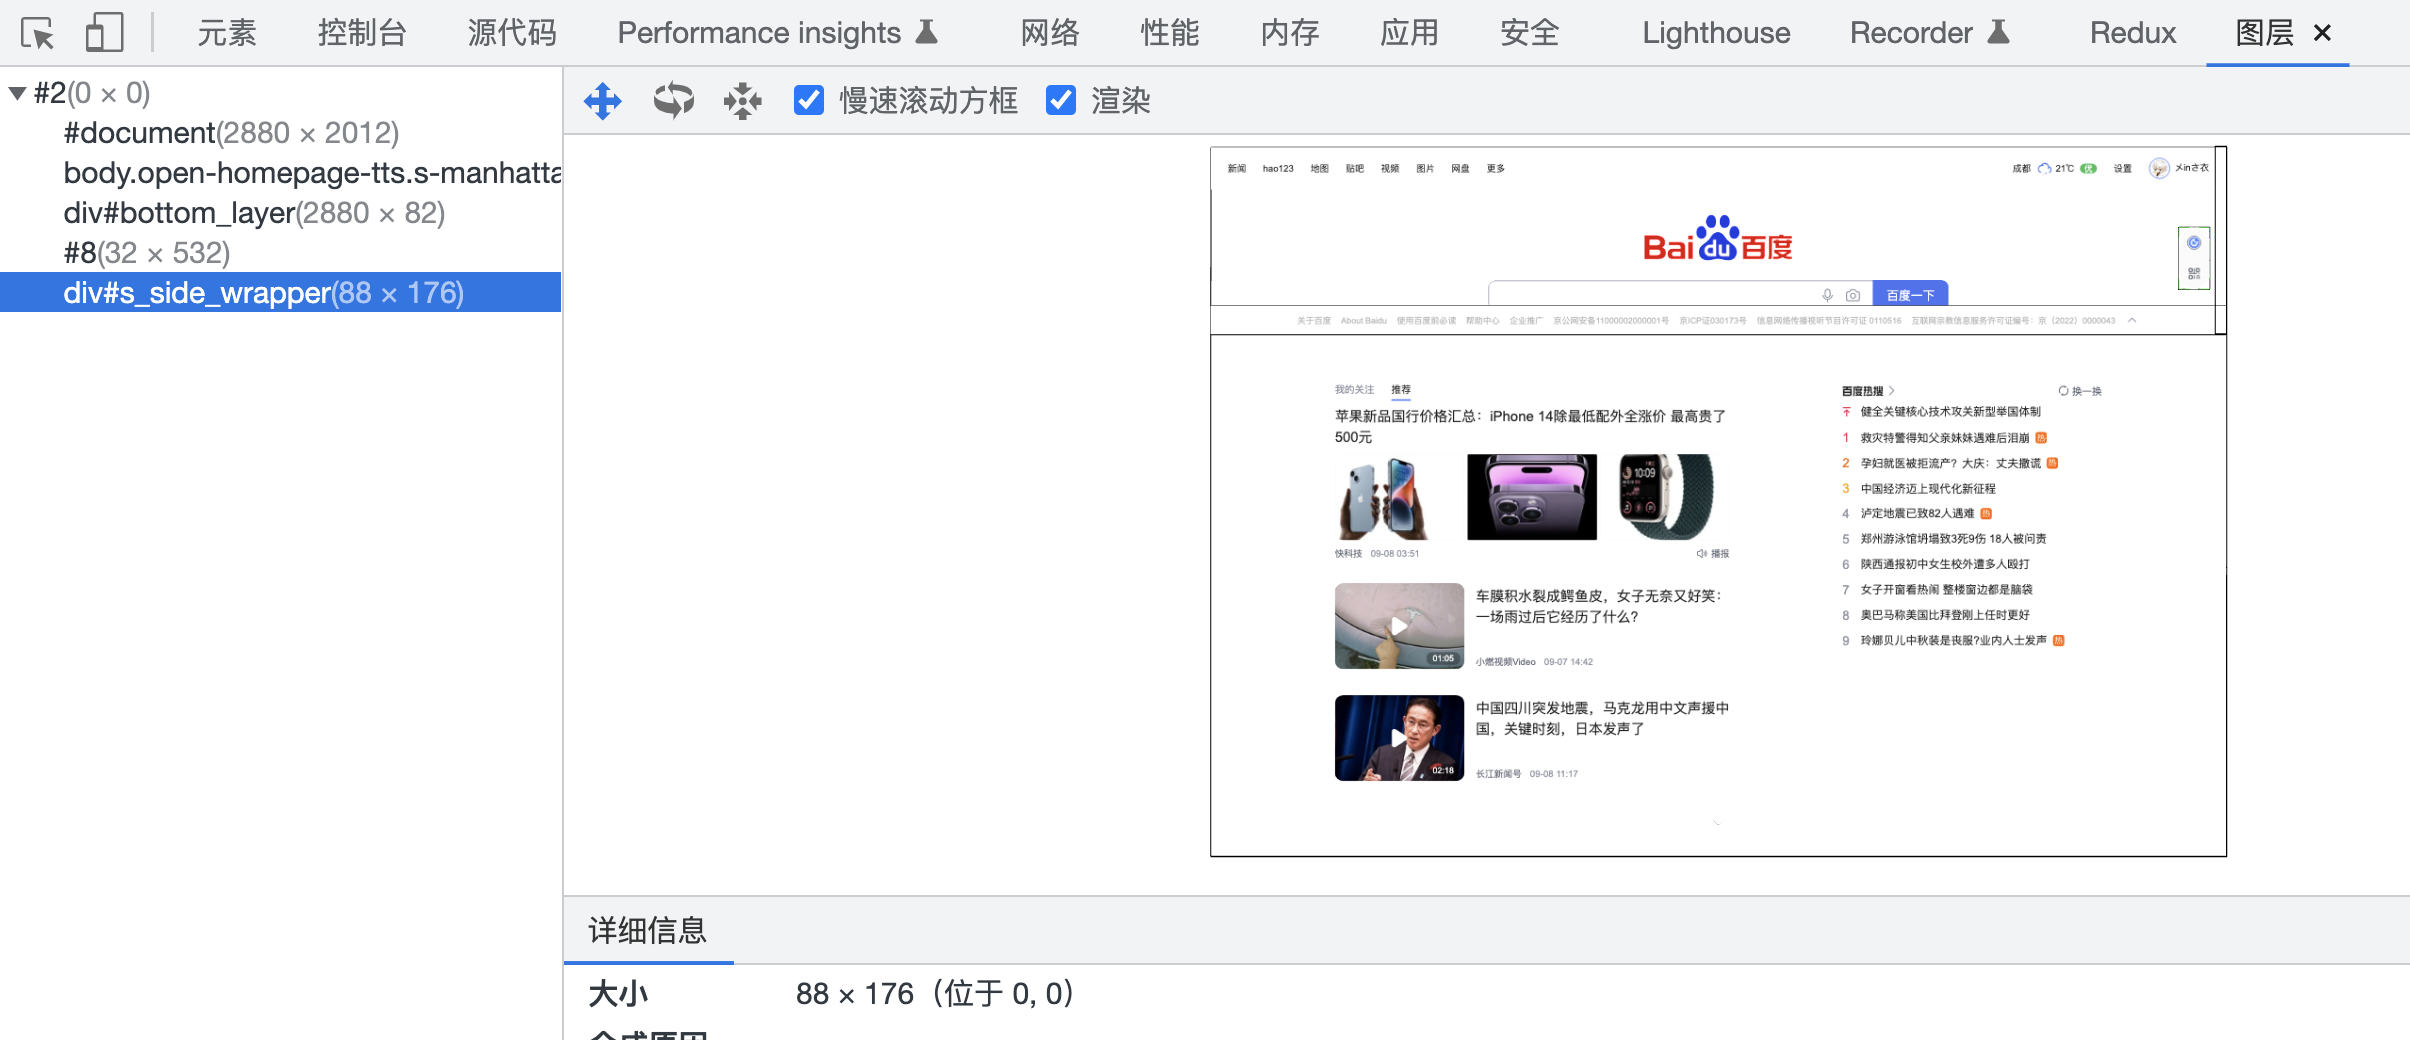
Task: Disable the 渲染 checkbox
Action: pyautogui.click(x=1060, y=101)
